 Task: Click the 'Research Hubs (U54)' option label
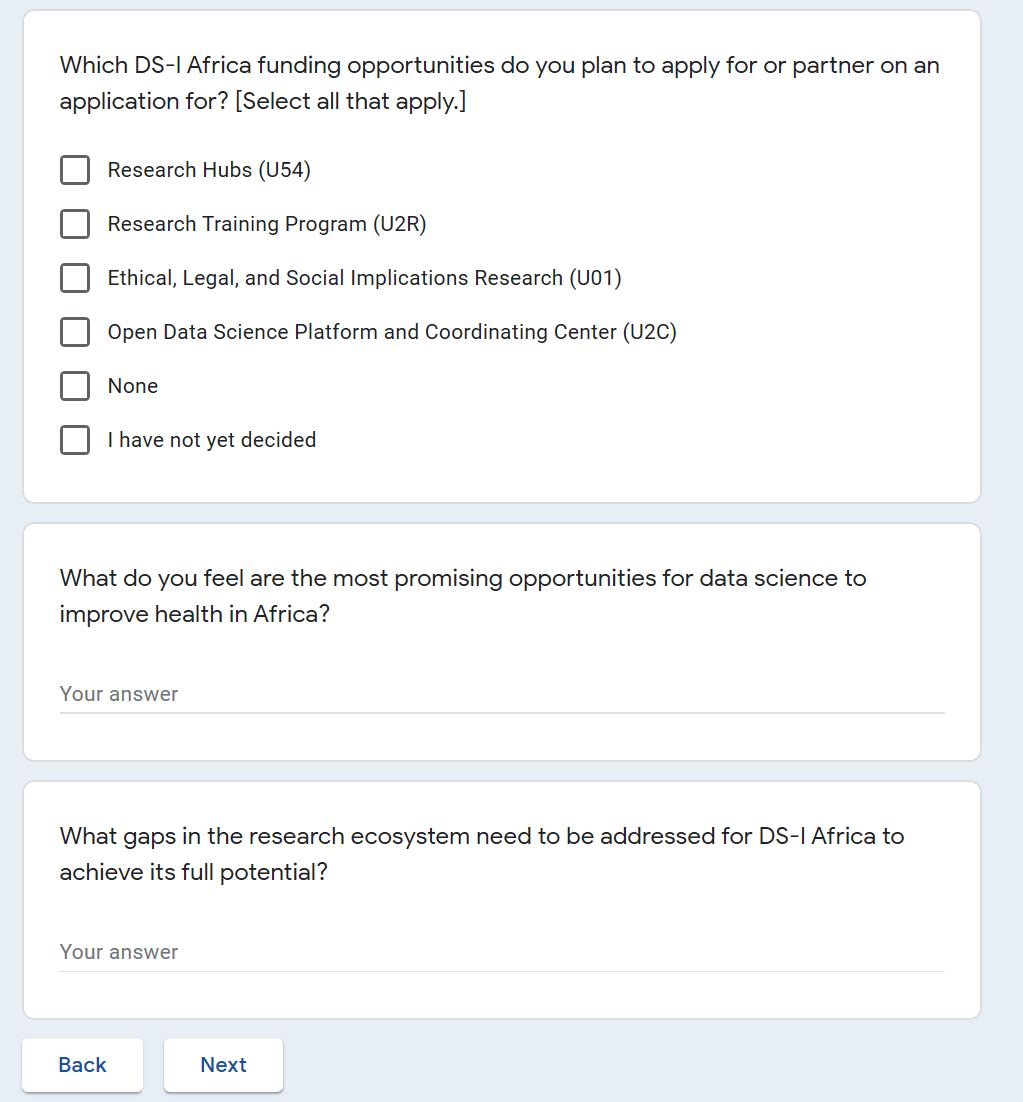pyautogui.click(x=209, y=171)
